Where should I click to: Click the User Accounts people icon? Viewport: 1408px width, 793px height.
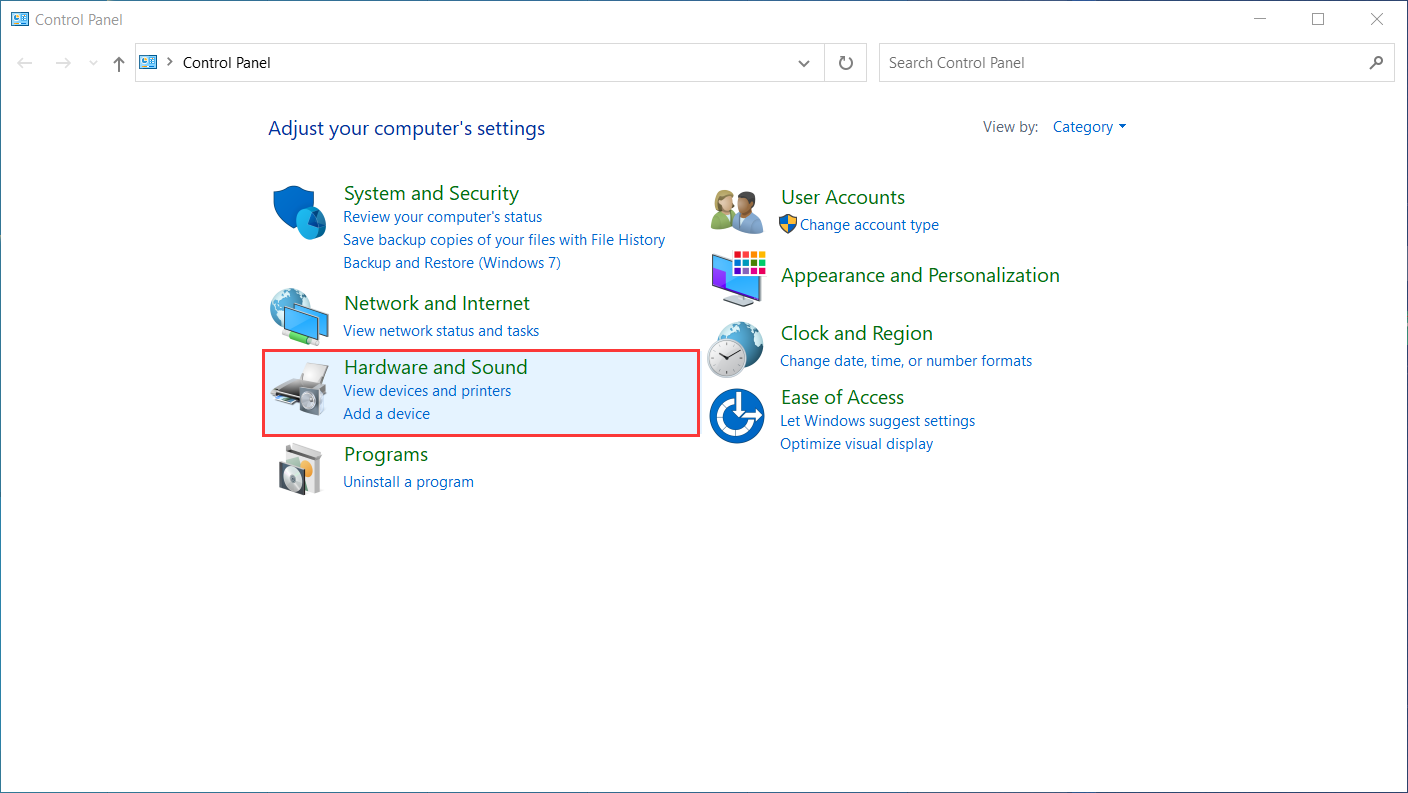[737, 211]
